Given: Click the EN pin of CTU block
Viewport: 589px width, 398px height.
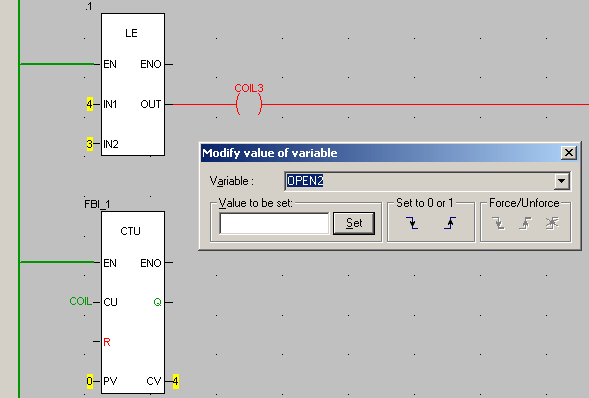Looking at the screenshot, I should pos(110,263).
